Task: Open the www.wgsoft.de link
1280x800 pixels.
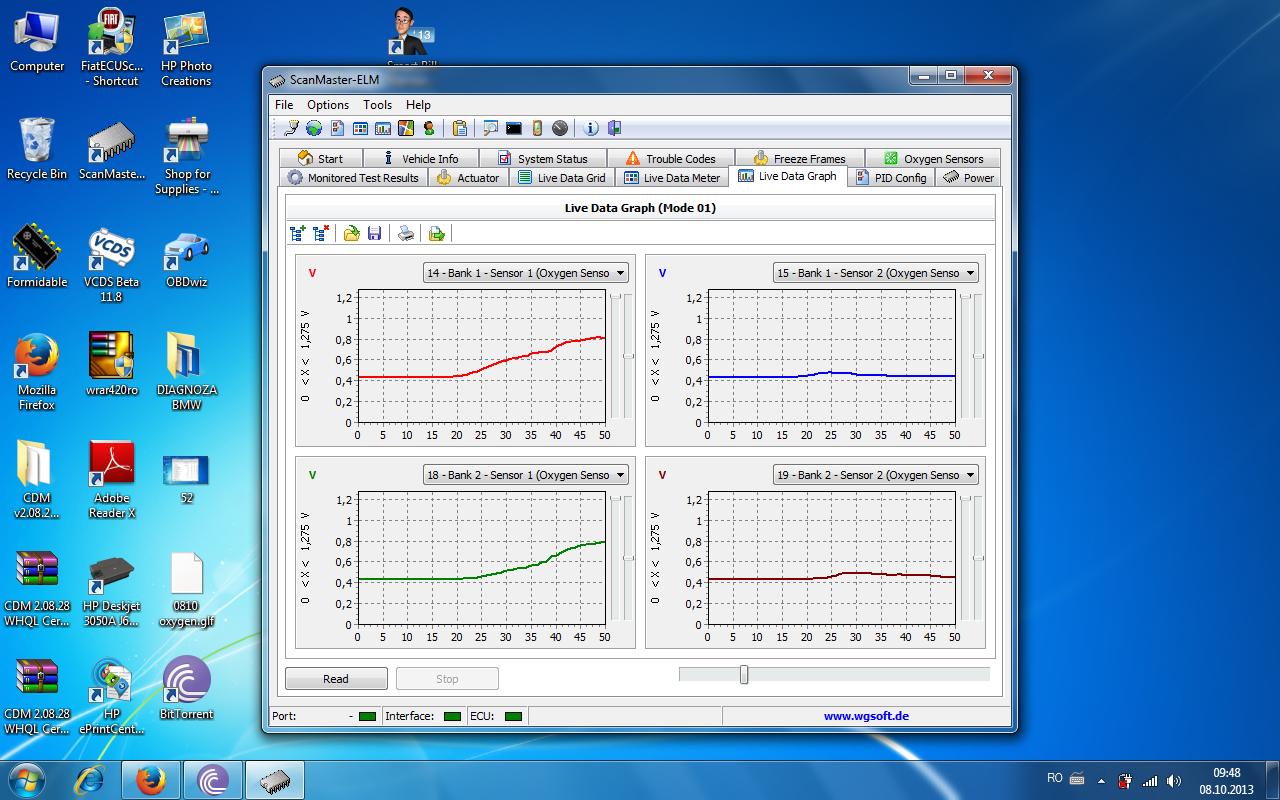Action: pyautogui.click(x=866, y=716)
